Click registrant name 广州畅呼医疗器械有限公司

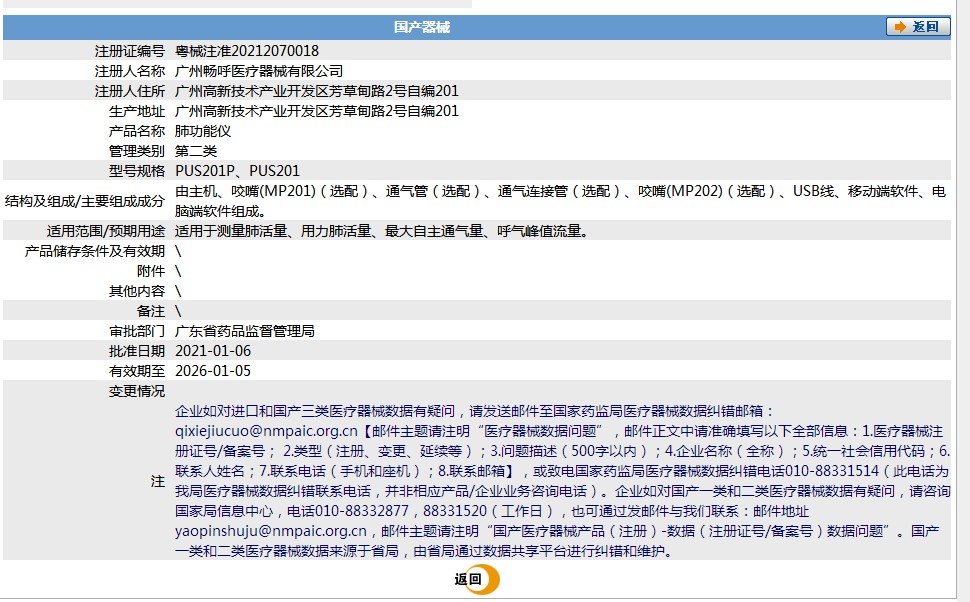259,71
